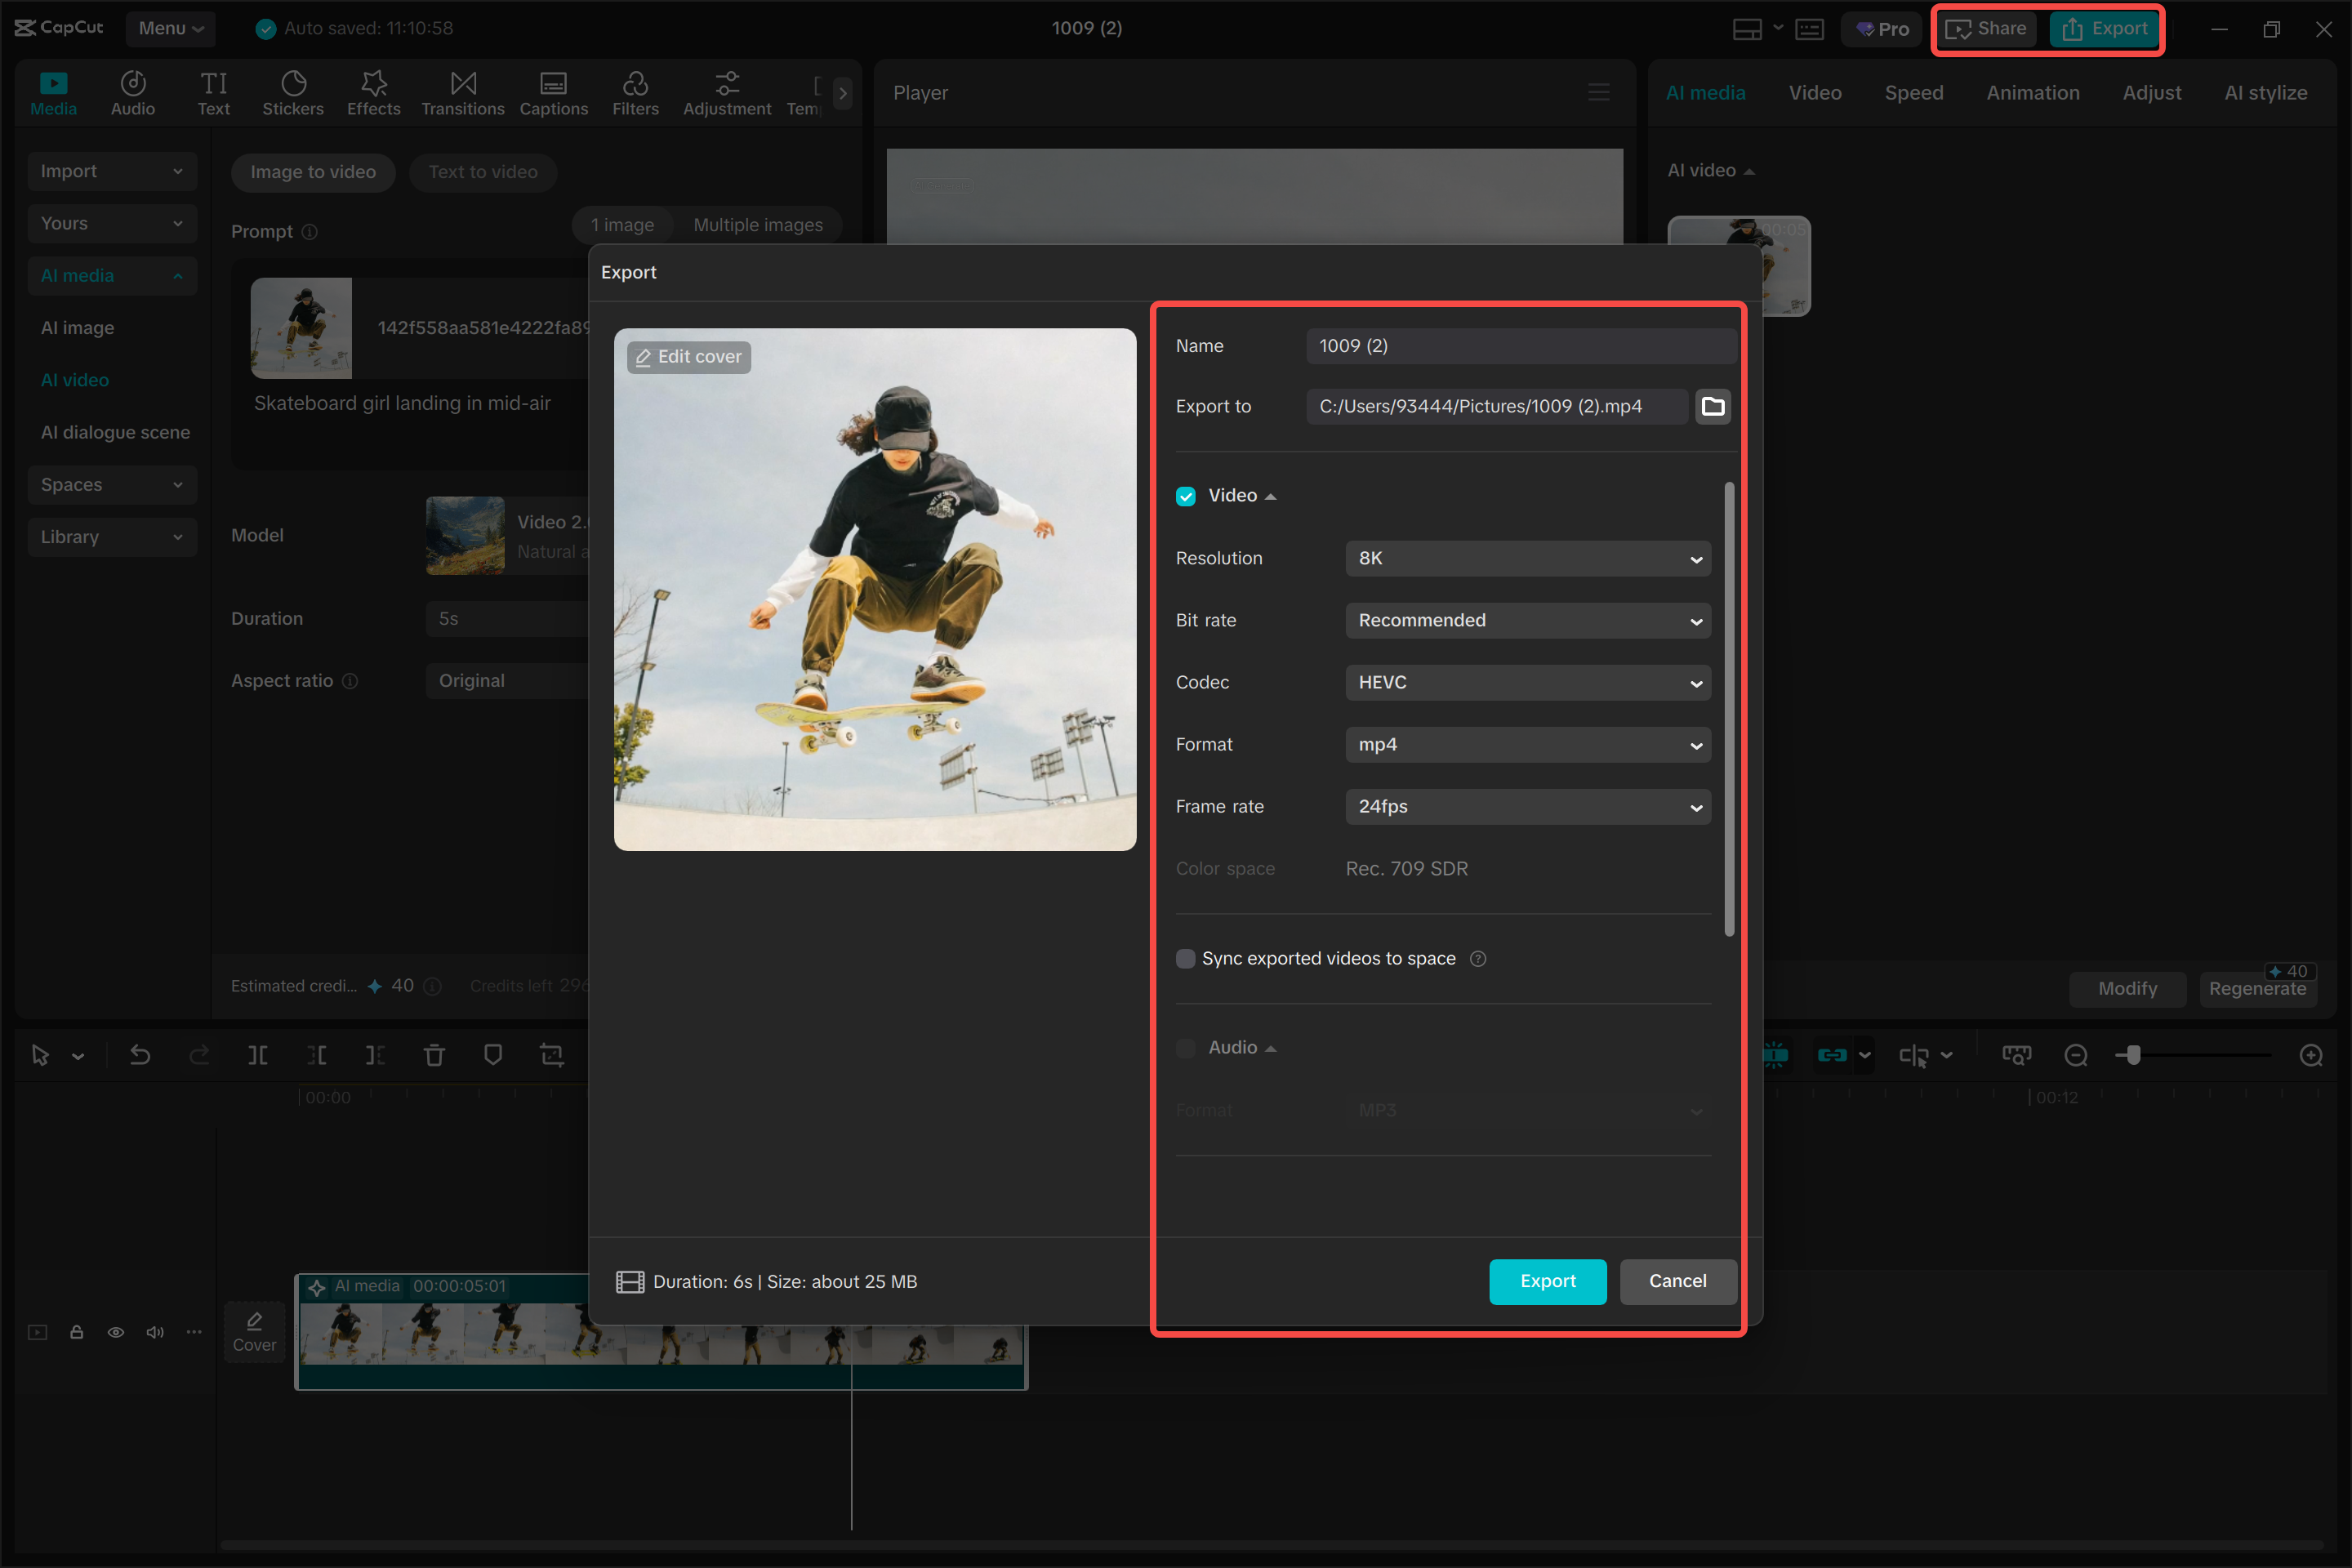Select the Delete icon in timeline toolbar
Image resolution: width=2352 pixels, height=1568 pixels.
coord(434,1054)
